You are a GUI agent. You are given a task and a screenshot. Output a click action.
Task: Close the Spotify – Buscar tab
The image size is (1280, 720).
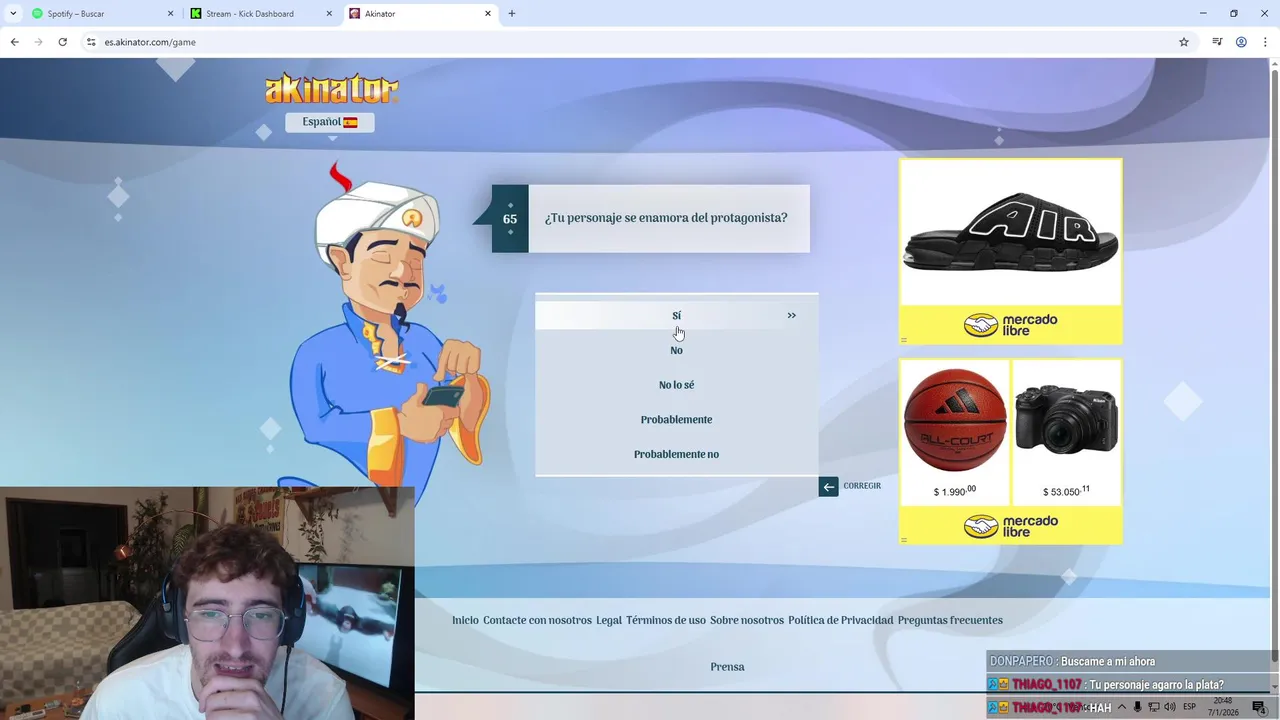(x=170, y=14)
